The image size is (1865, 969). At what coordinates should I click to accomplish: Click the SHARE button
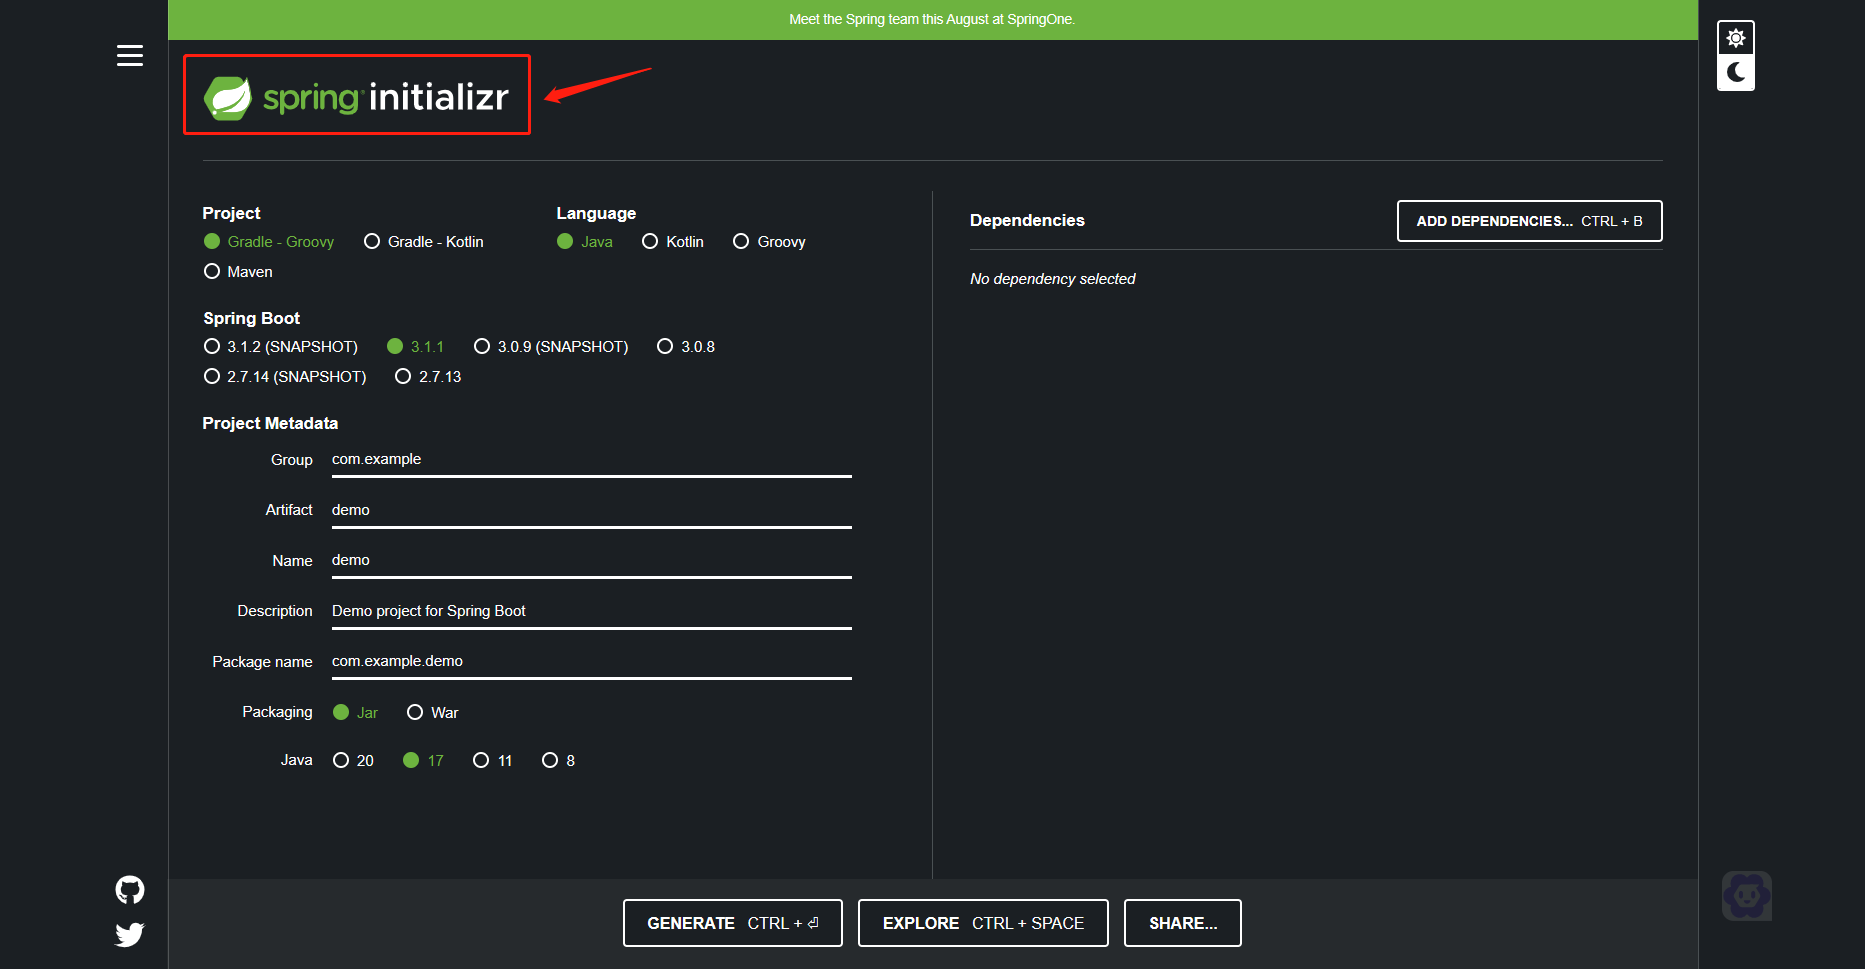1182,922
